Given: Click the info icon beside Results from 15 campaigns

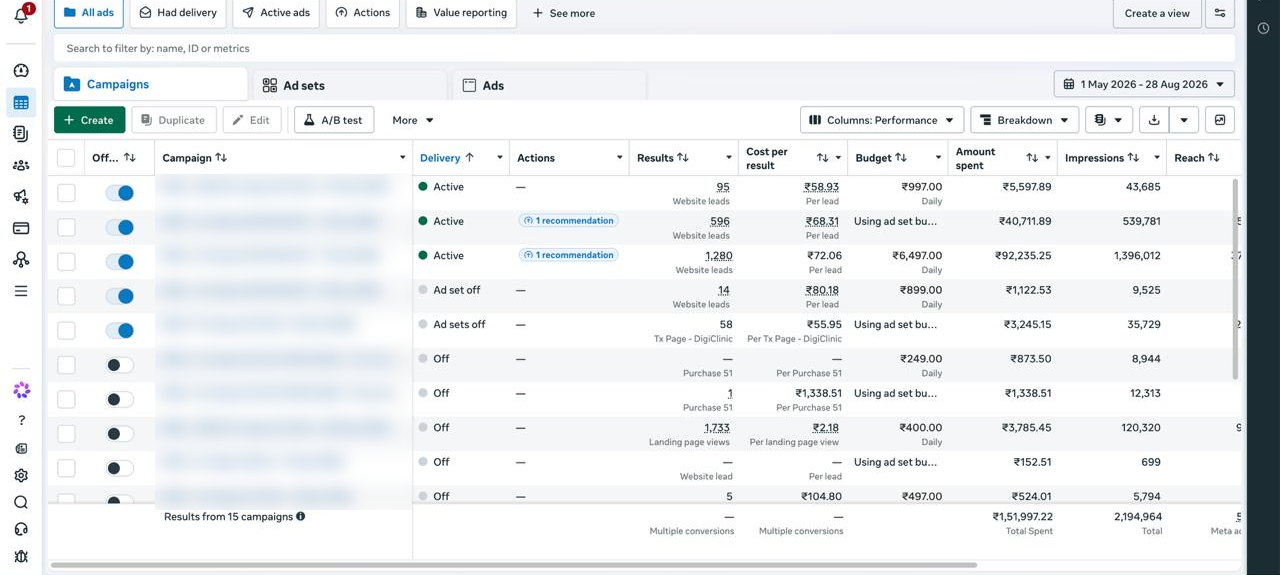Looking at the screenshot, I should (300, 517).
